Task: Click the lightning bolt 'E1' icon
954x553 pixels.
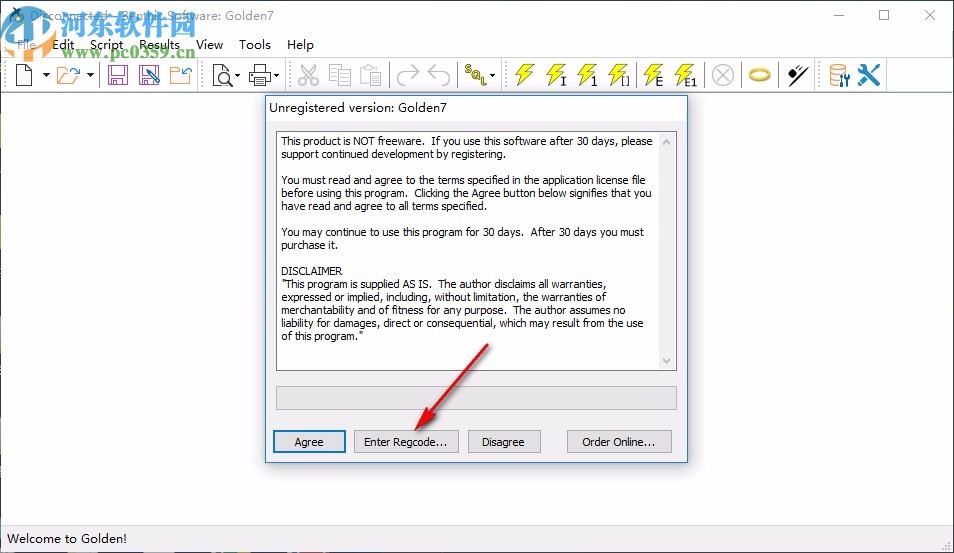Action: (686, 75)
